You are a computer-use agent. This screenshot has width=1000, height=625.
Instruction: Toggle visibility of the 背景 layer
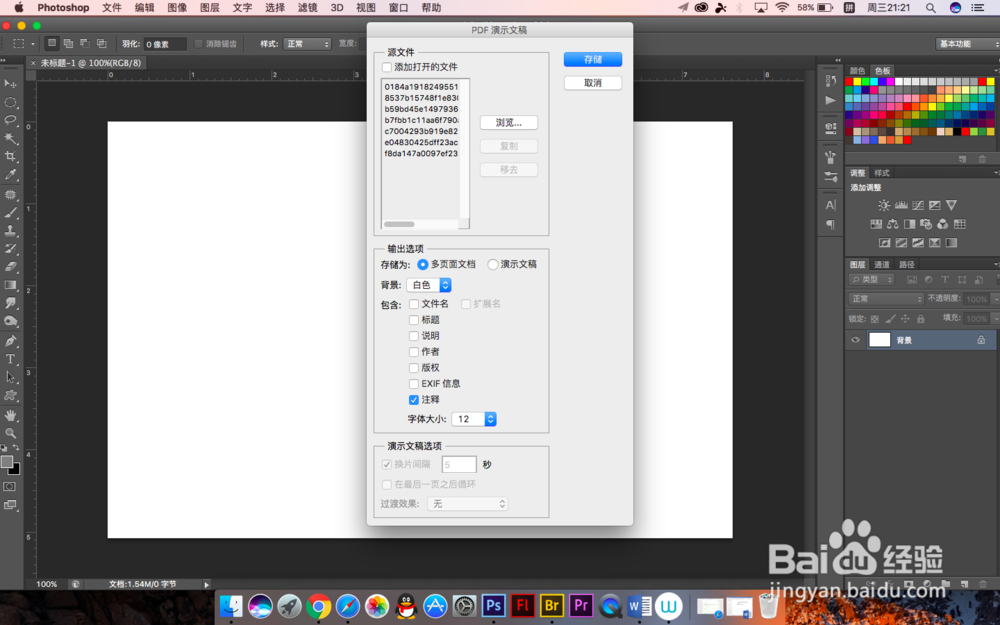click(x=856, y=339)
